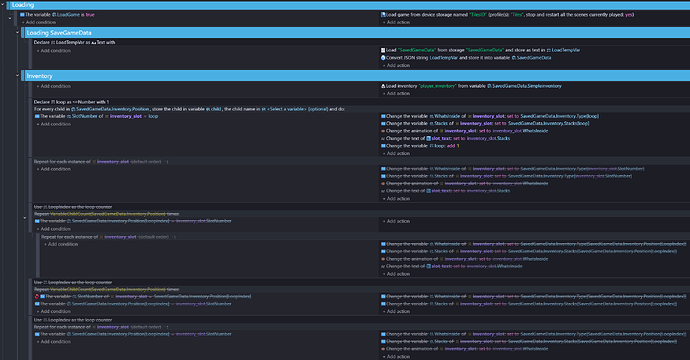Click variable icon of first disabled Position[LoopIndex] condition
The height and width of the screenshot is (360, 690).
click(x=37, y=221)
